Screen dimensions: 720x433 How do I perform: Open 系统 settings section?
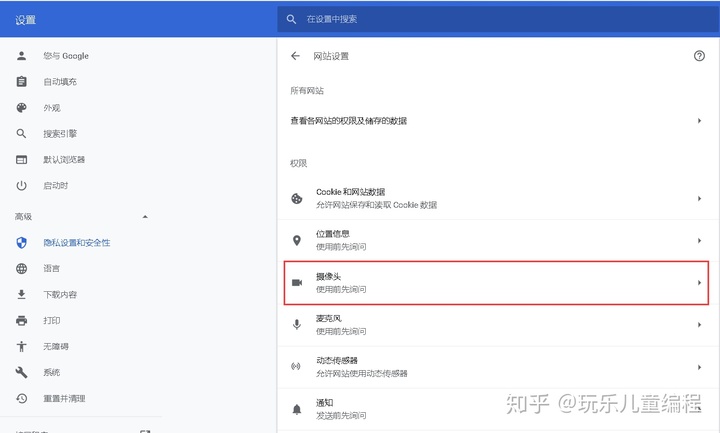[52, 372]
